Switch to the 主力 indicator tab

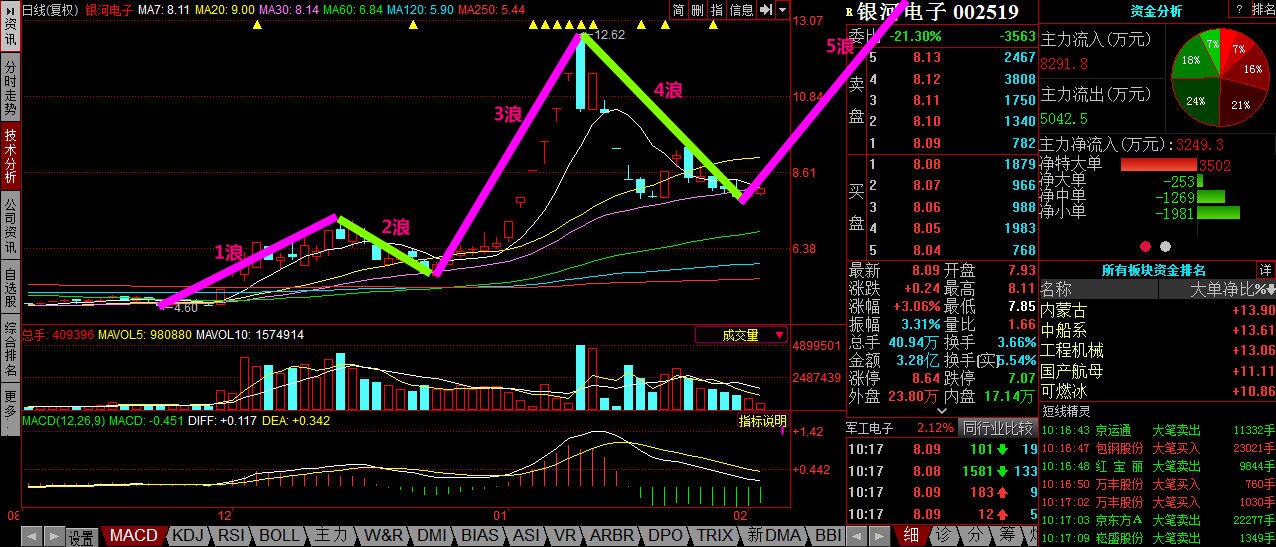tap(331, 536)
